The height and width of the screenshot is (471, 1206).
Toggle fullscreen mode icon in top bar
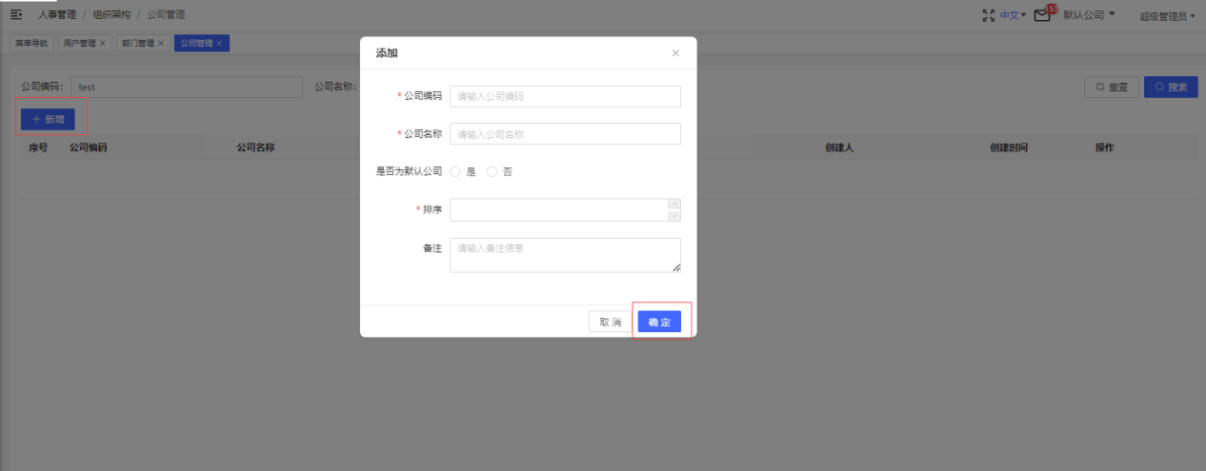pos(989,16)
